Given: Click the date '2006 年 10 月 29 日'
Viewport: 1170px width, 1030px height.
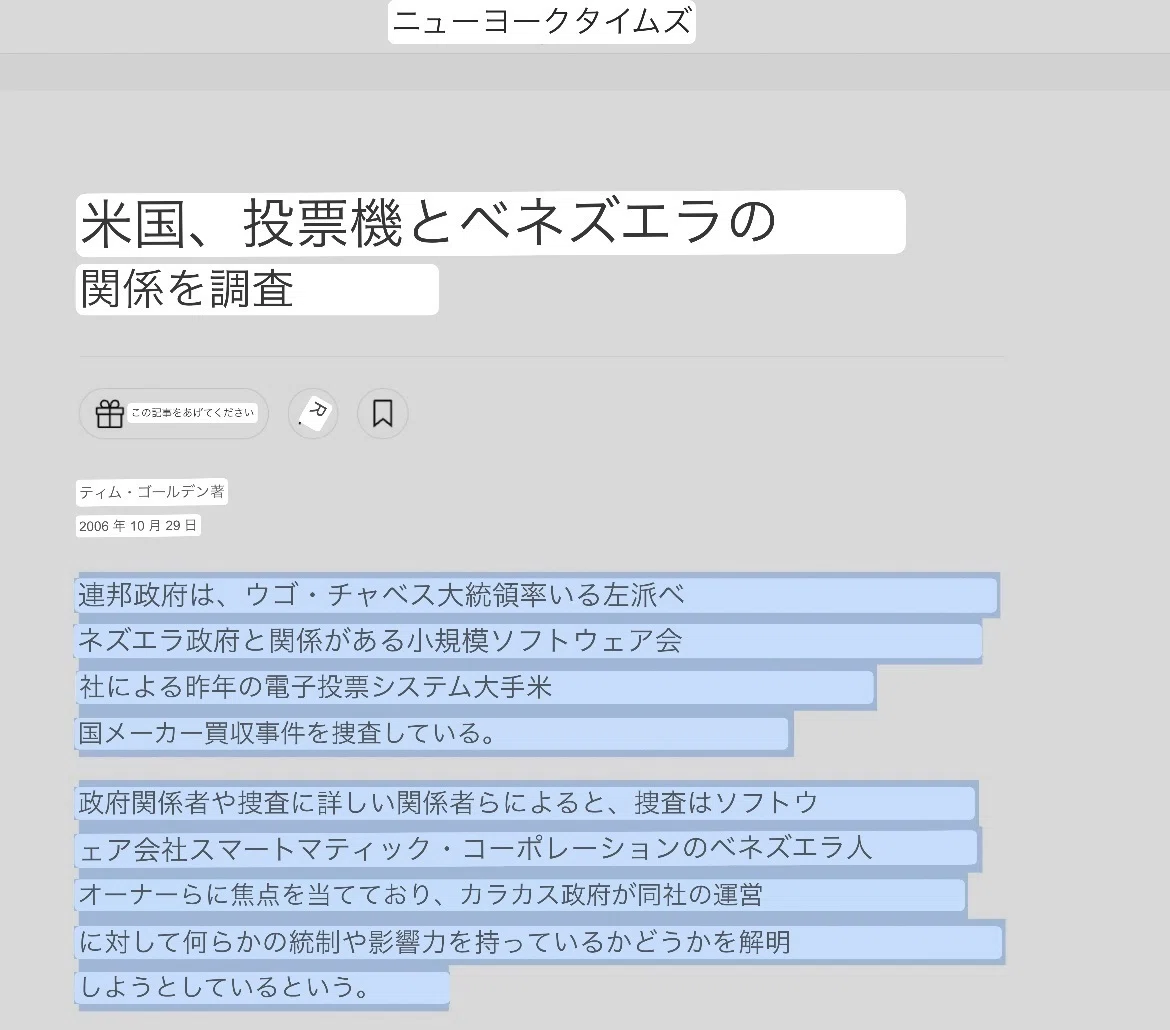Looking at the screenshot, I should coord(139,525).
